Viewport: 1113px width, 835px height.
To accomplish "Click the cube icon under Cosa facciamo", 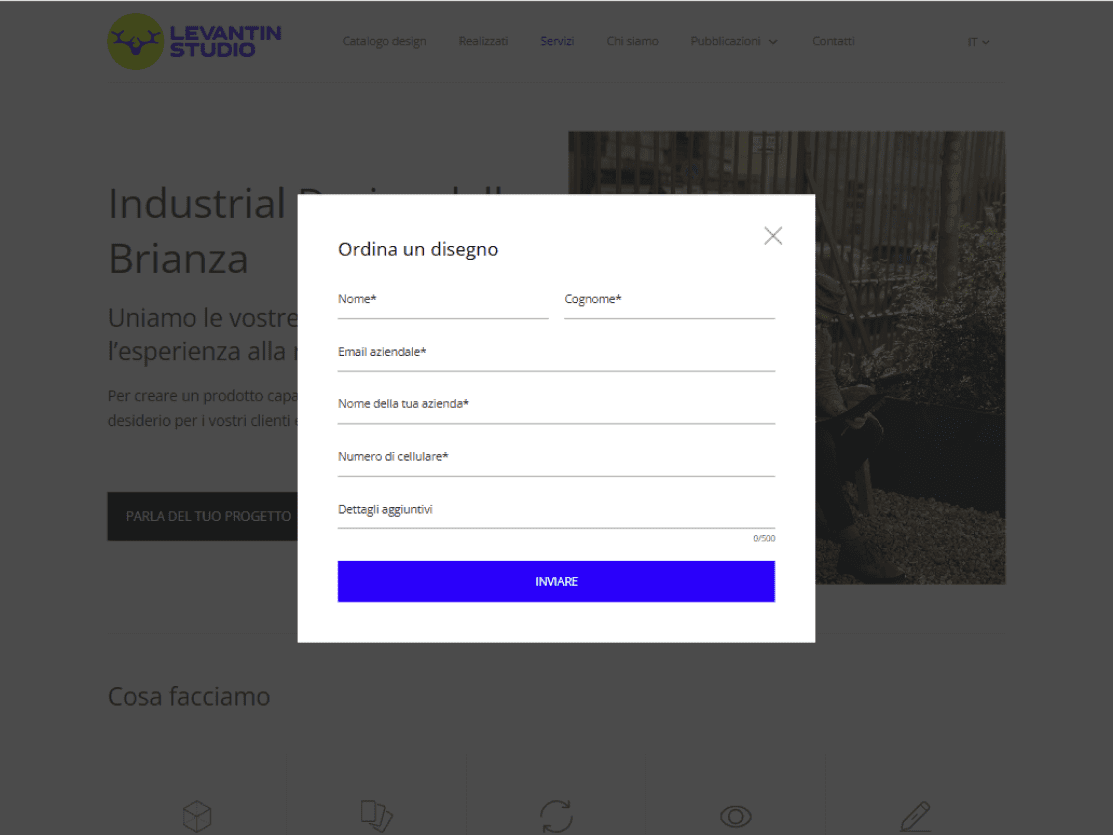I will click(x=197, y=816).
